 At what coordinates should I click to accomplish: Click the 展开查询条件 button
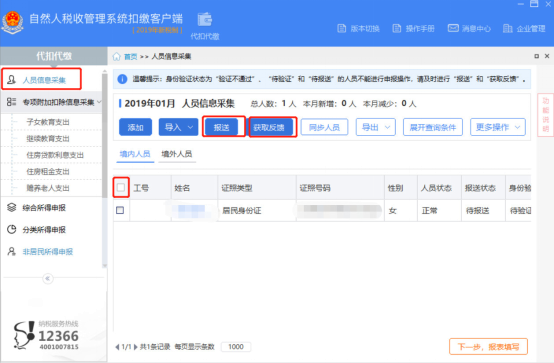[433, 127]
